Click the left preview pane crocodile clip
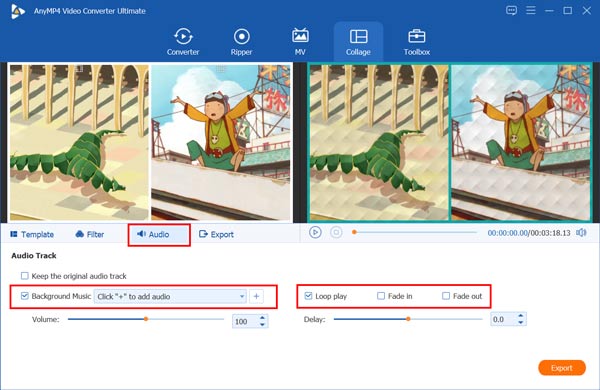600x390 pixels. pos(379,142)
